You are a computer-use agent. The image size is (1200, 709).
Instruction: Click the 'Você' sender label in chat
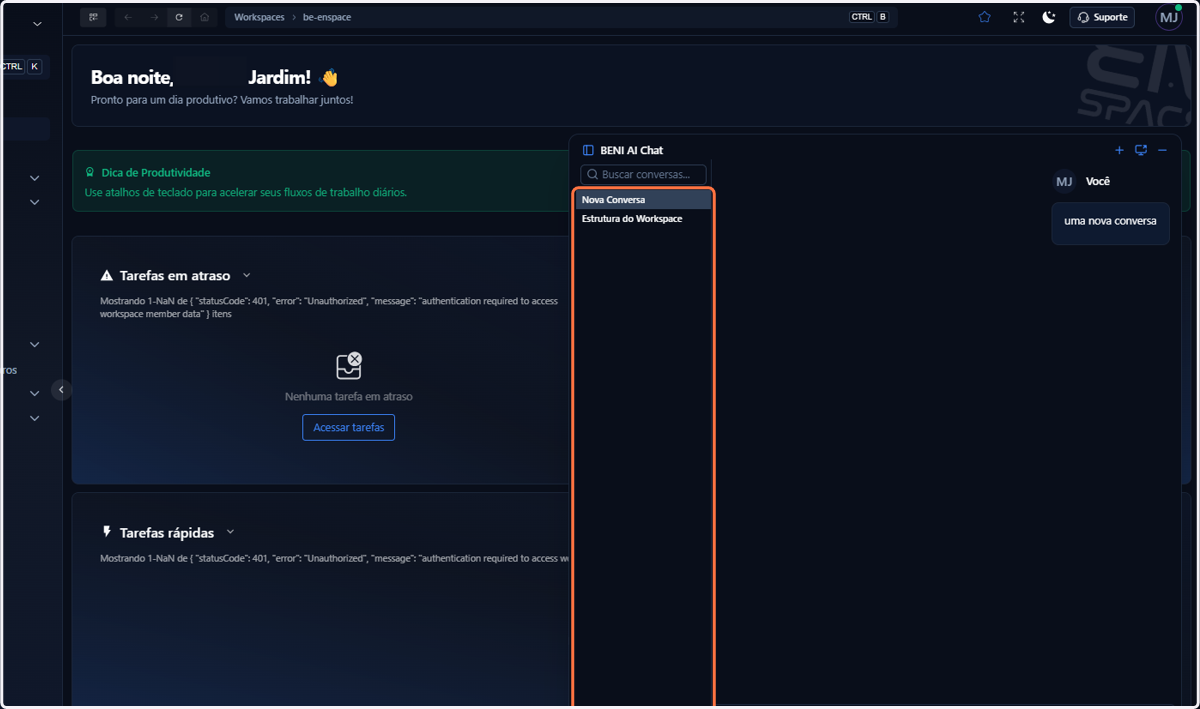[x=1098, y=181]
